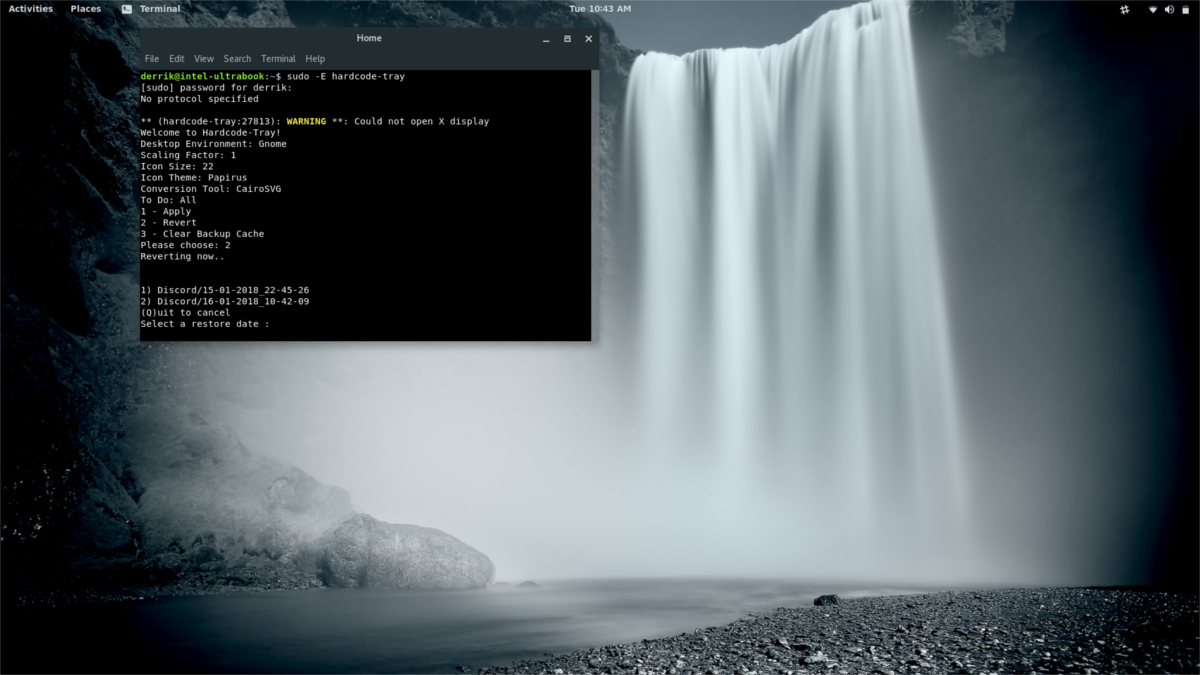
Task: Click the "Icon Size: 22" line
Action: point(177,166)
